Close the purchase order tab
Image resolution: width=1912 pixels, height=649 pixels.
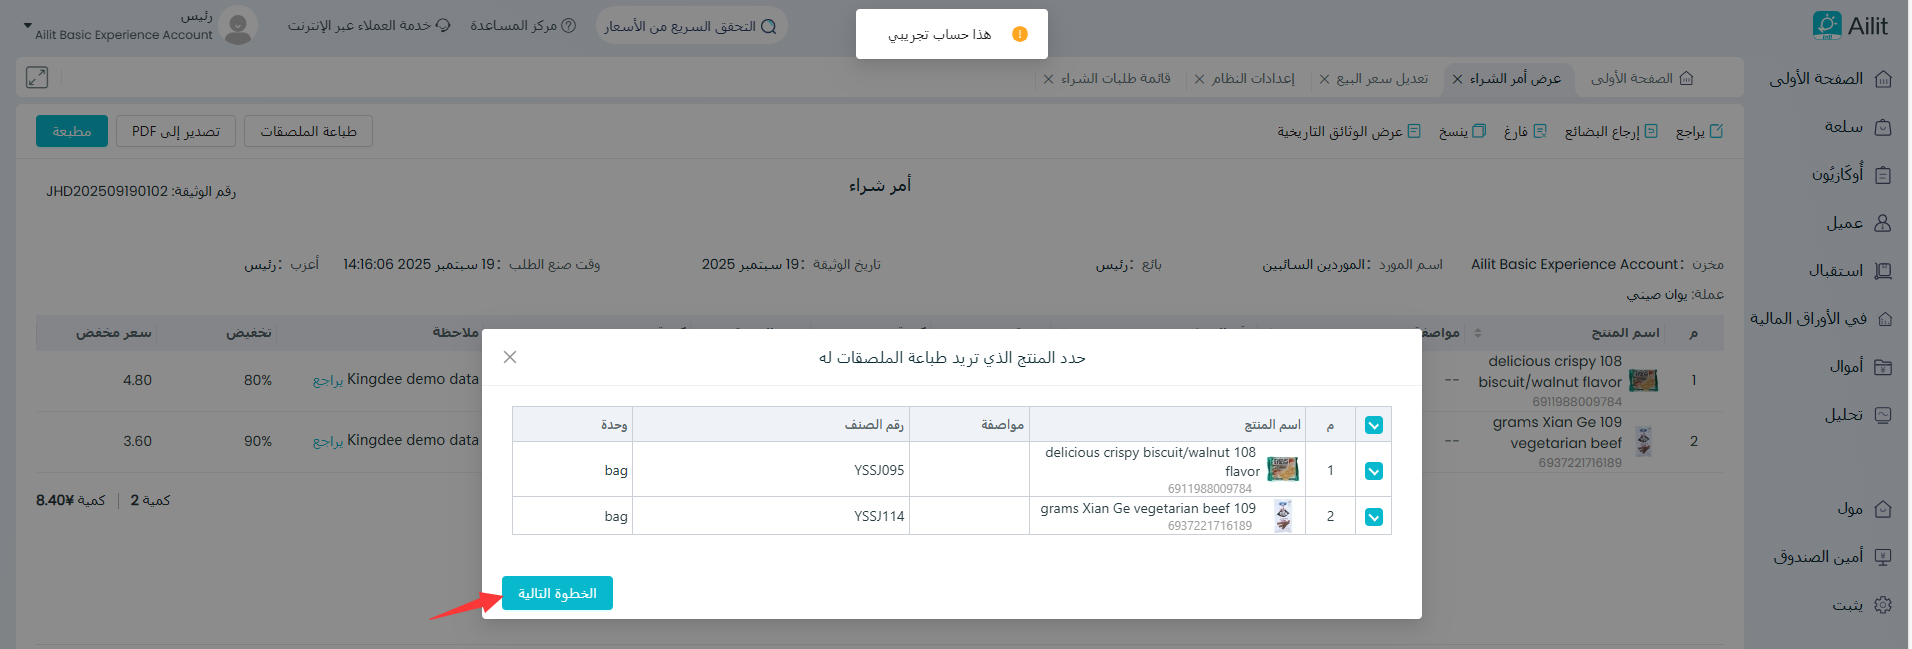(1457, 79)
